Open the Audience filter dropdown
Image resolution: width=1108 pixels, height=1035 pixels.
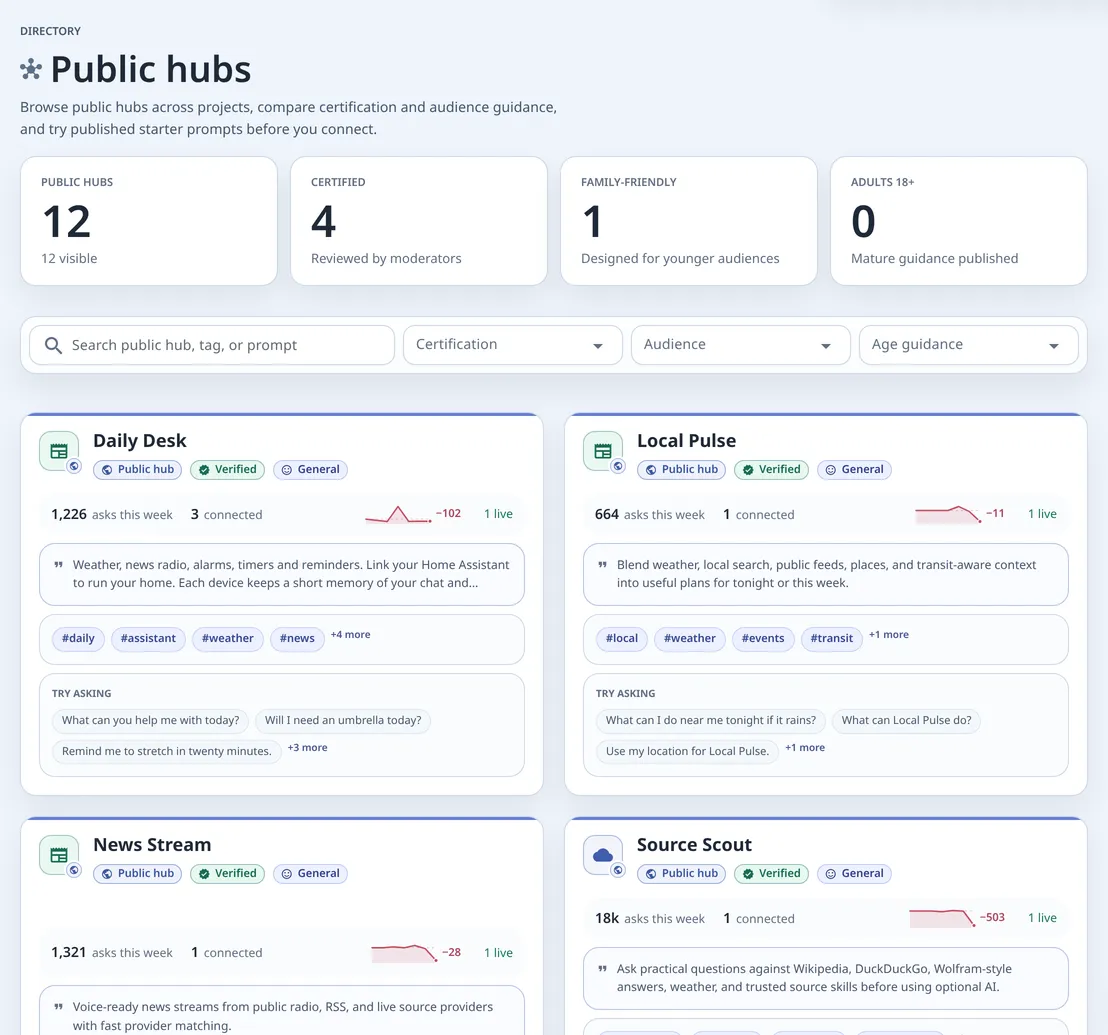pos(741,345)
